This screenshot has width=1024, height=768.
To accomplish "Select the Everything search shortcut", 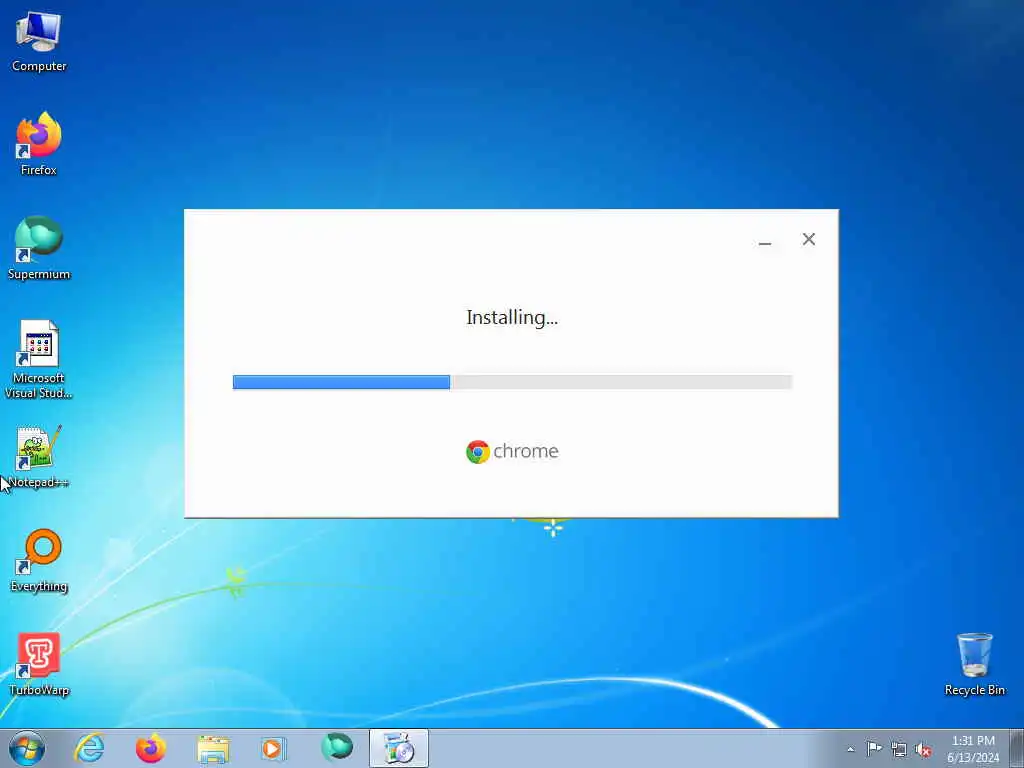I will point(39,560).
